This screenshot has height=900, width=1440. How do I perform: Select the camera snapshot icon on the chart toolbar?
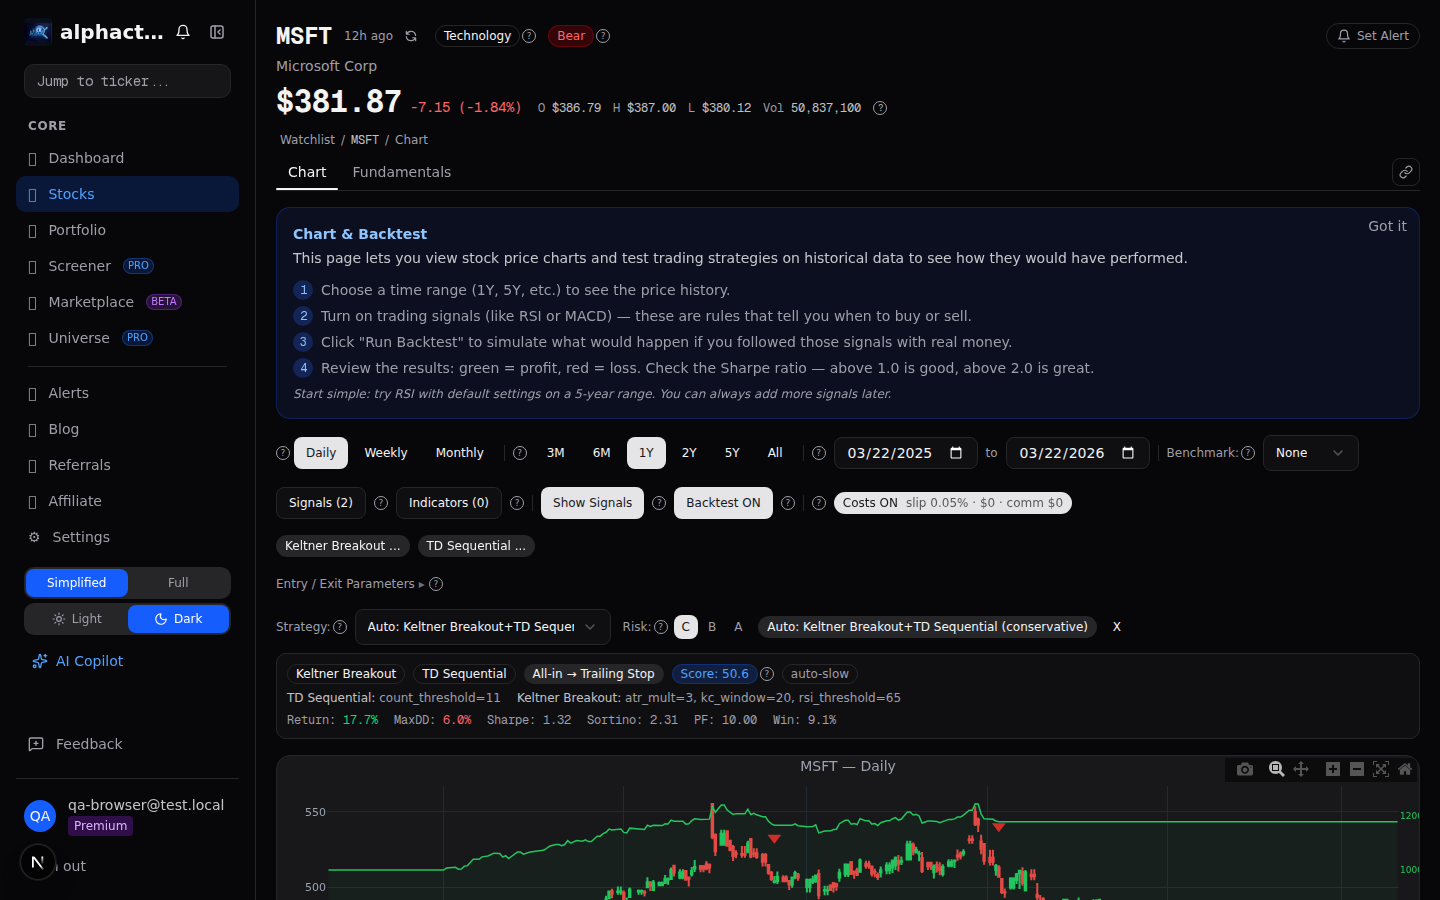pyautogui.click(x=1245, y=769)
